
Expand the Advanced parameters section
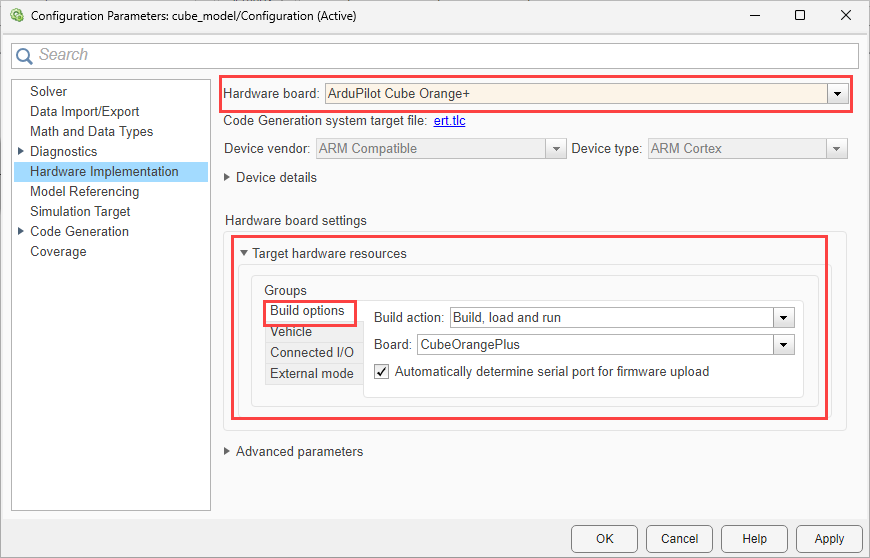pyautogui.click(x=227, y=451)
